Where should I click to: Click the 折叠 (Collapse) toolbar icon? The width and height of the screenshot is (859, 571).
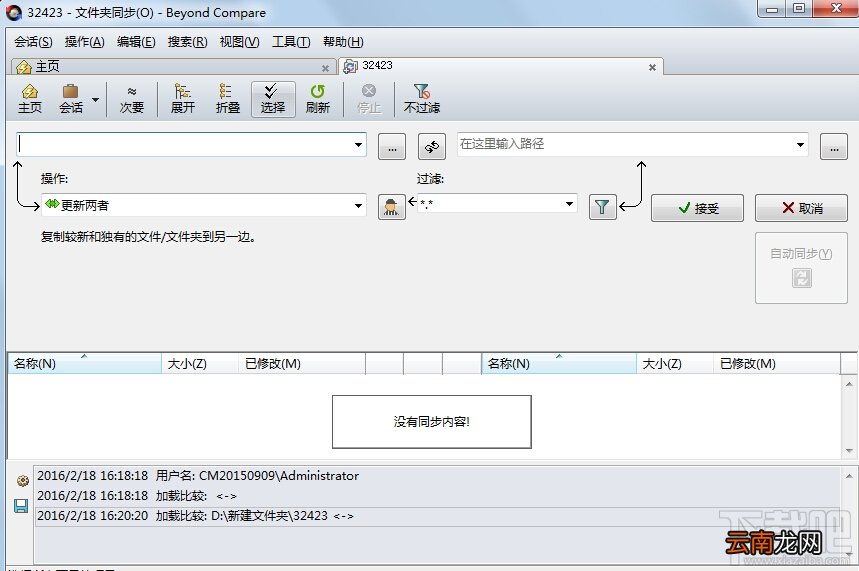[x=227, y=99]
